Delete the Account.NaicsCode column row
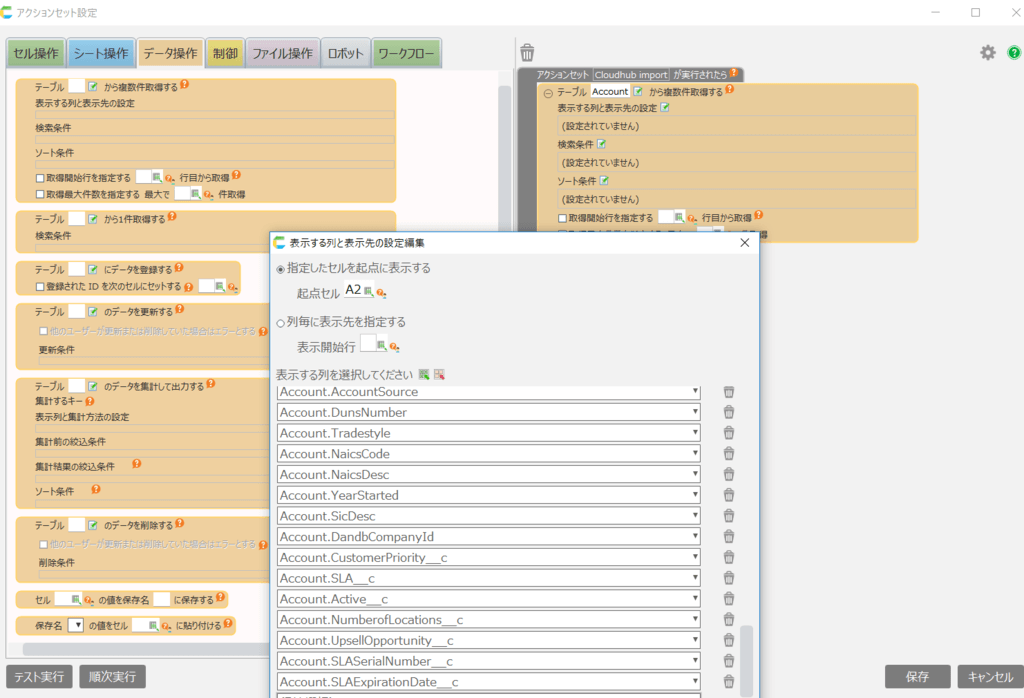1024x698 pixels. click(x=729, y=454)
